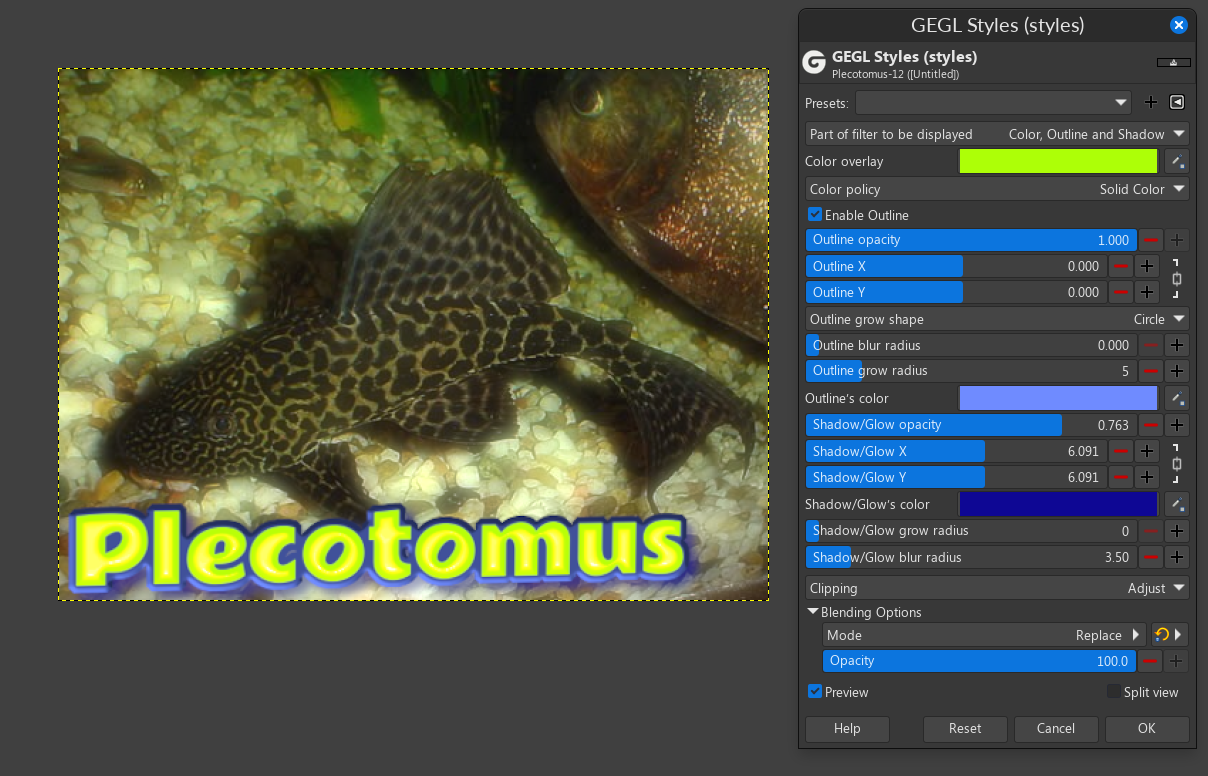
Task: Close the GEGL Styles dialog
Action: (x=1179, y=26)
